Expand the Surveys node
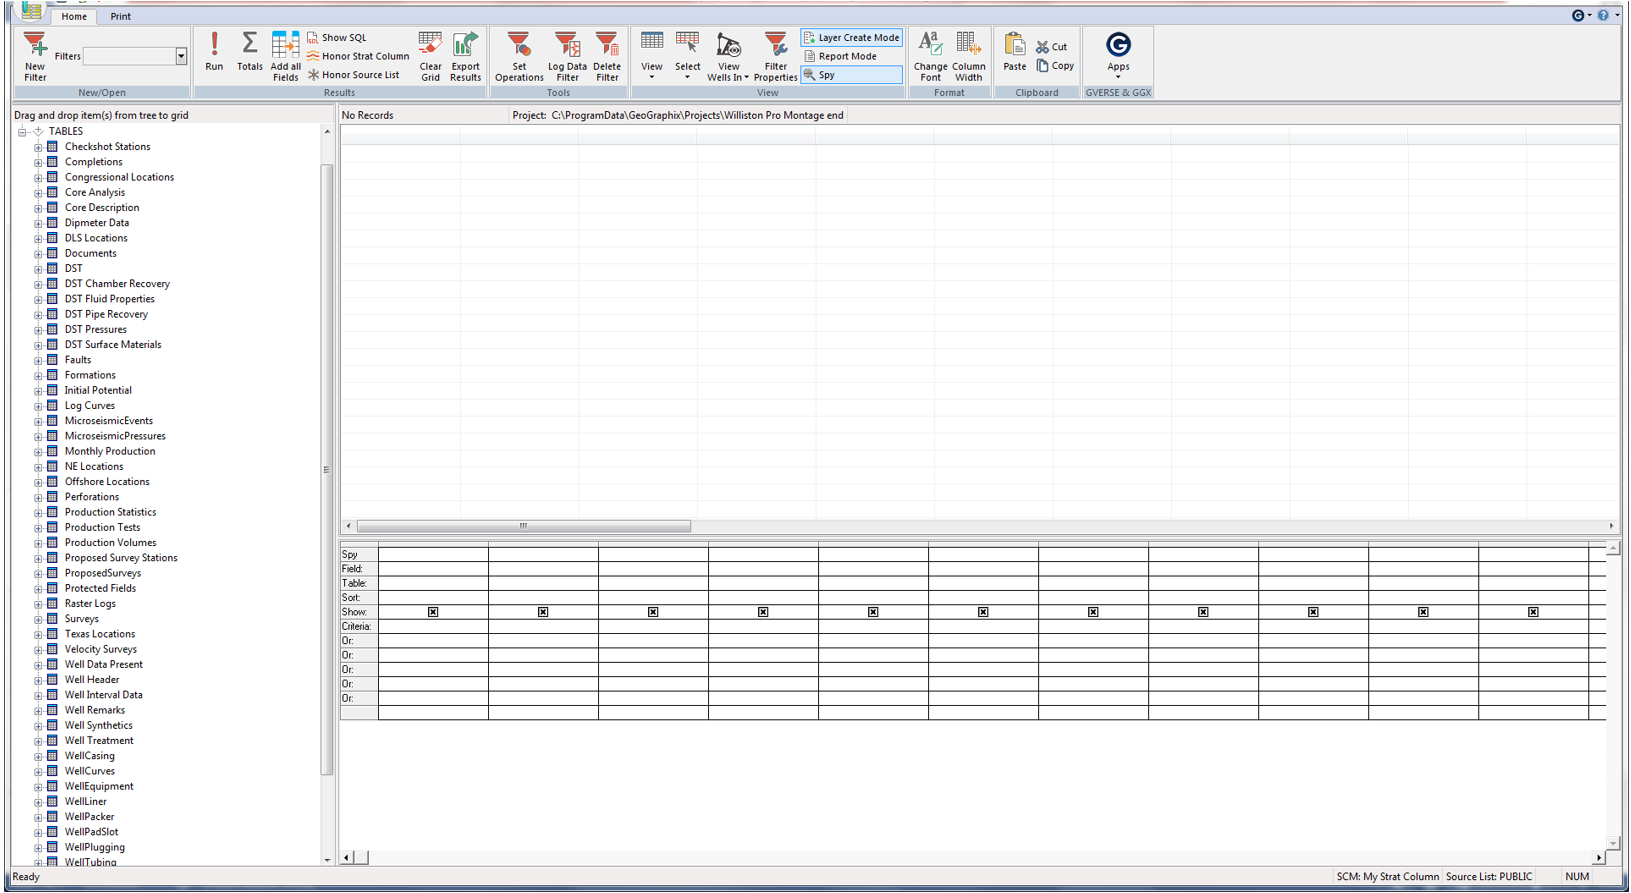 pos(38,619)
